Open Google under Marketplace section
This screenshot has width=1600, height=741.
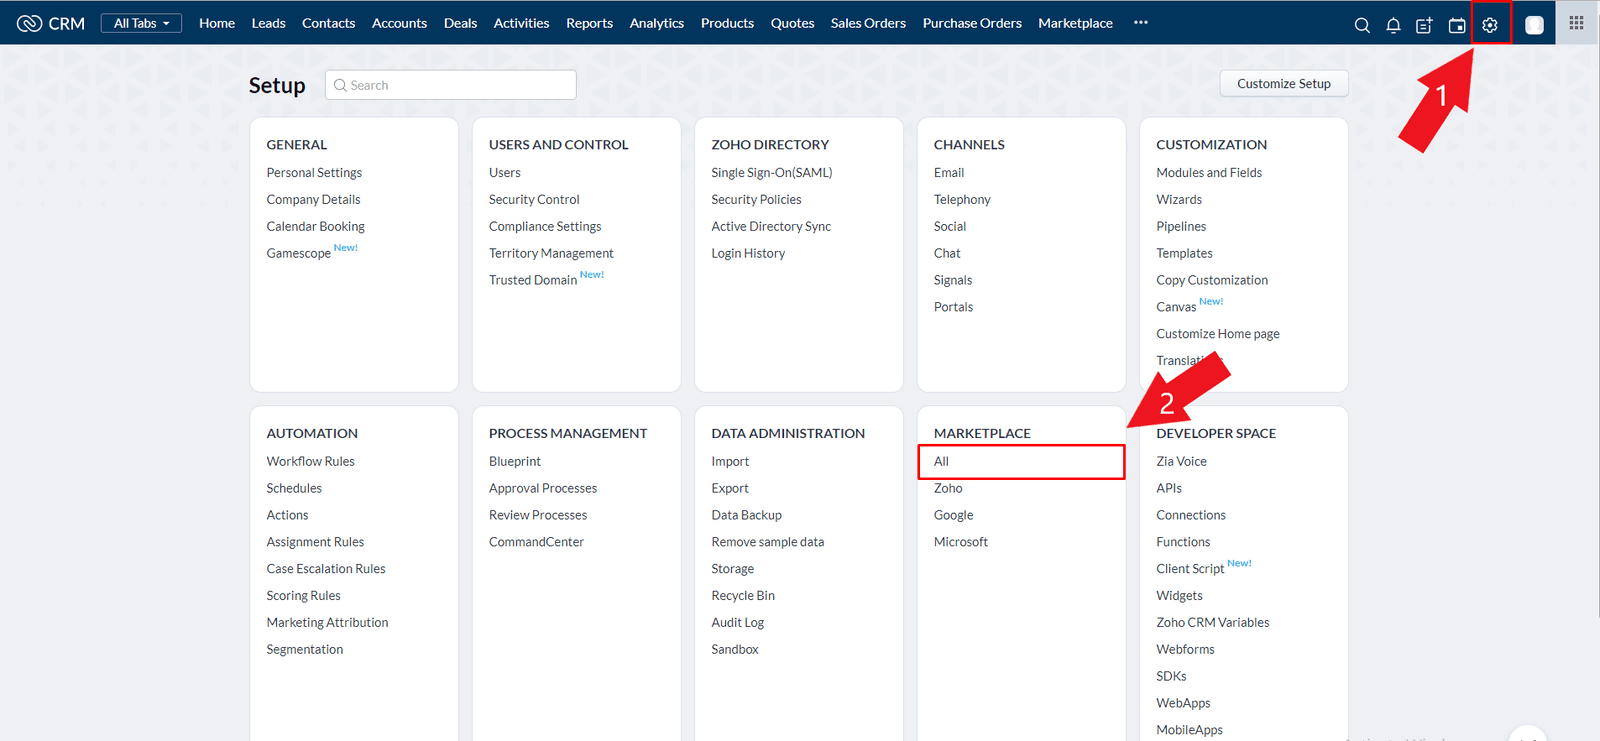[x=953, y=516]
